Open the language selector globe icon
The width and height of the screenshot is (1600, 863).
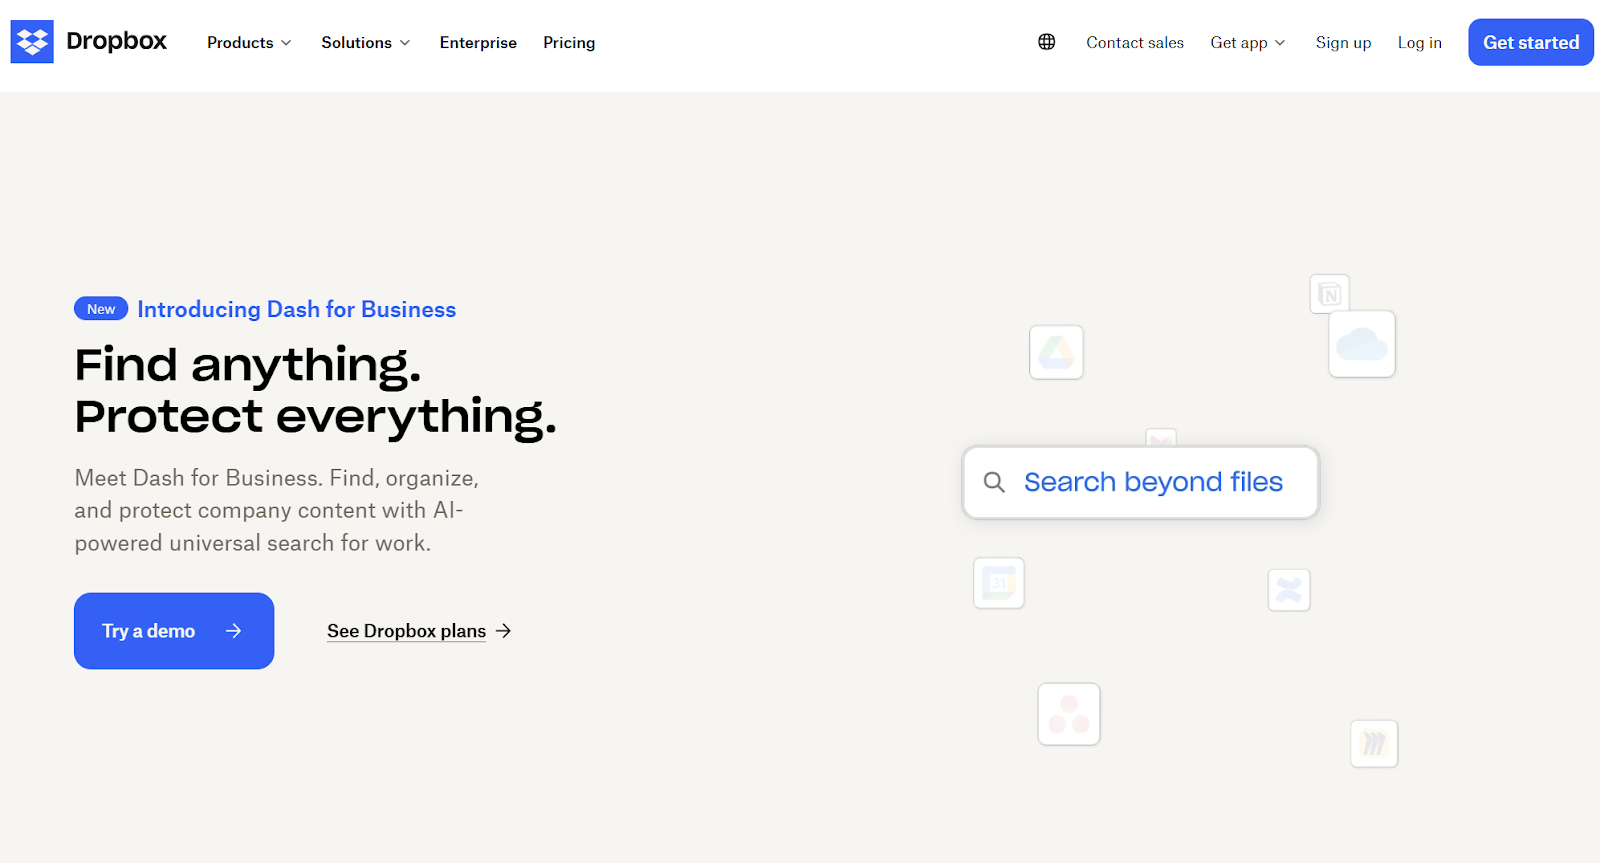(1046, 42)
